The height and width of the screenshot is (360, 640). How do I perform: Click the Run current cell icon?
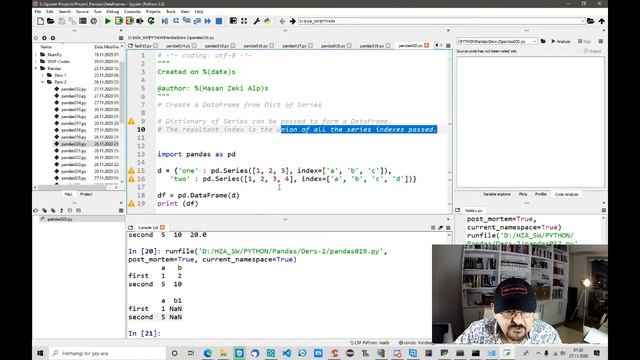119,21
